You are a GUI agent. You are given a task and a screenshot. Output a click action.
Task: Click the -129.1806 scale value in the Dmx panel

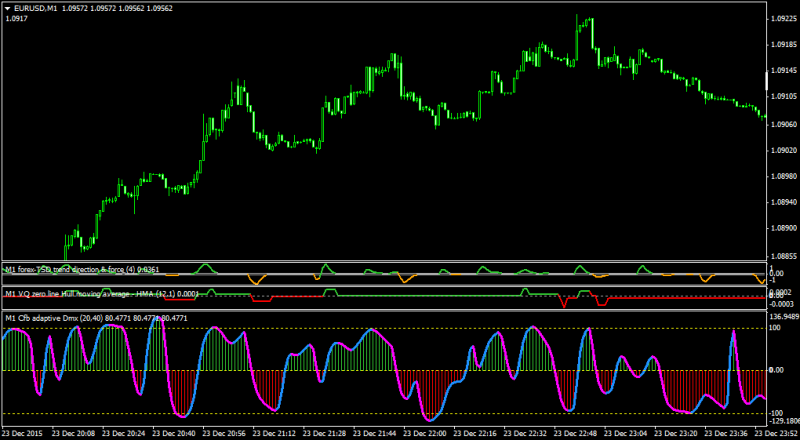(785, 421)
